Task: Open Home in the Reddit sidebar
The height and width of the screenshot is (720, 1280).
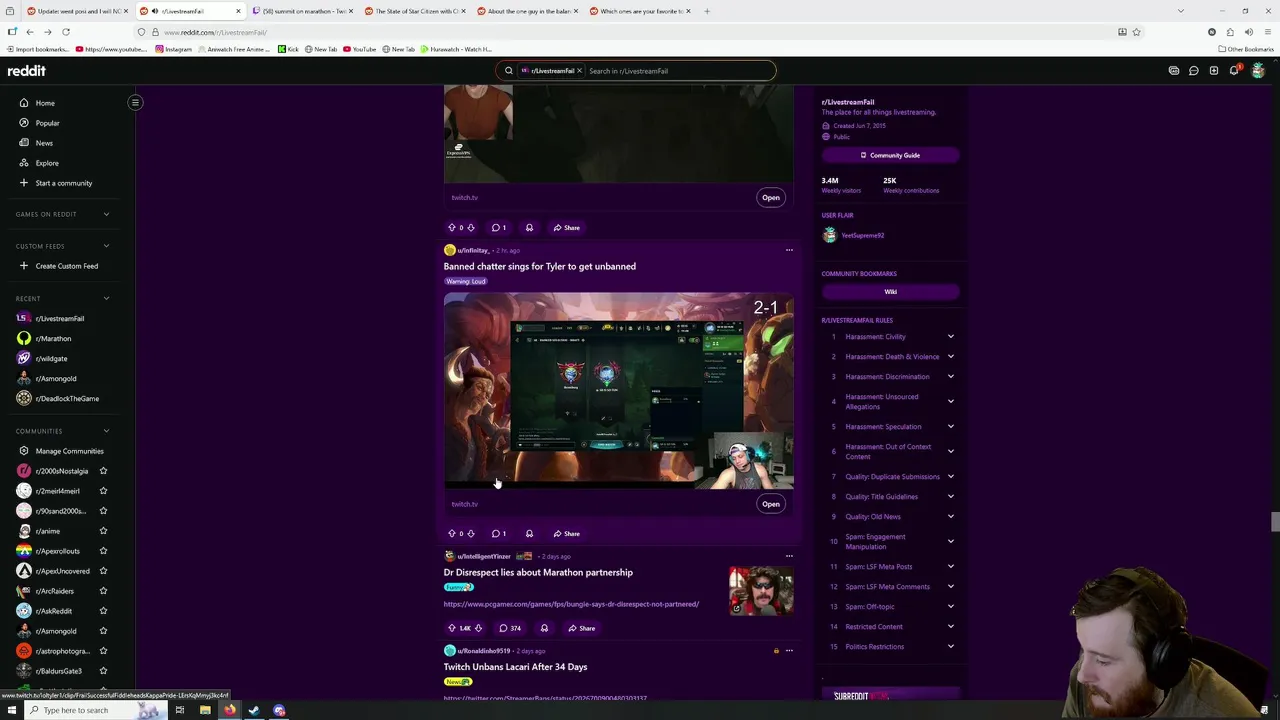Action: (45, 103)
